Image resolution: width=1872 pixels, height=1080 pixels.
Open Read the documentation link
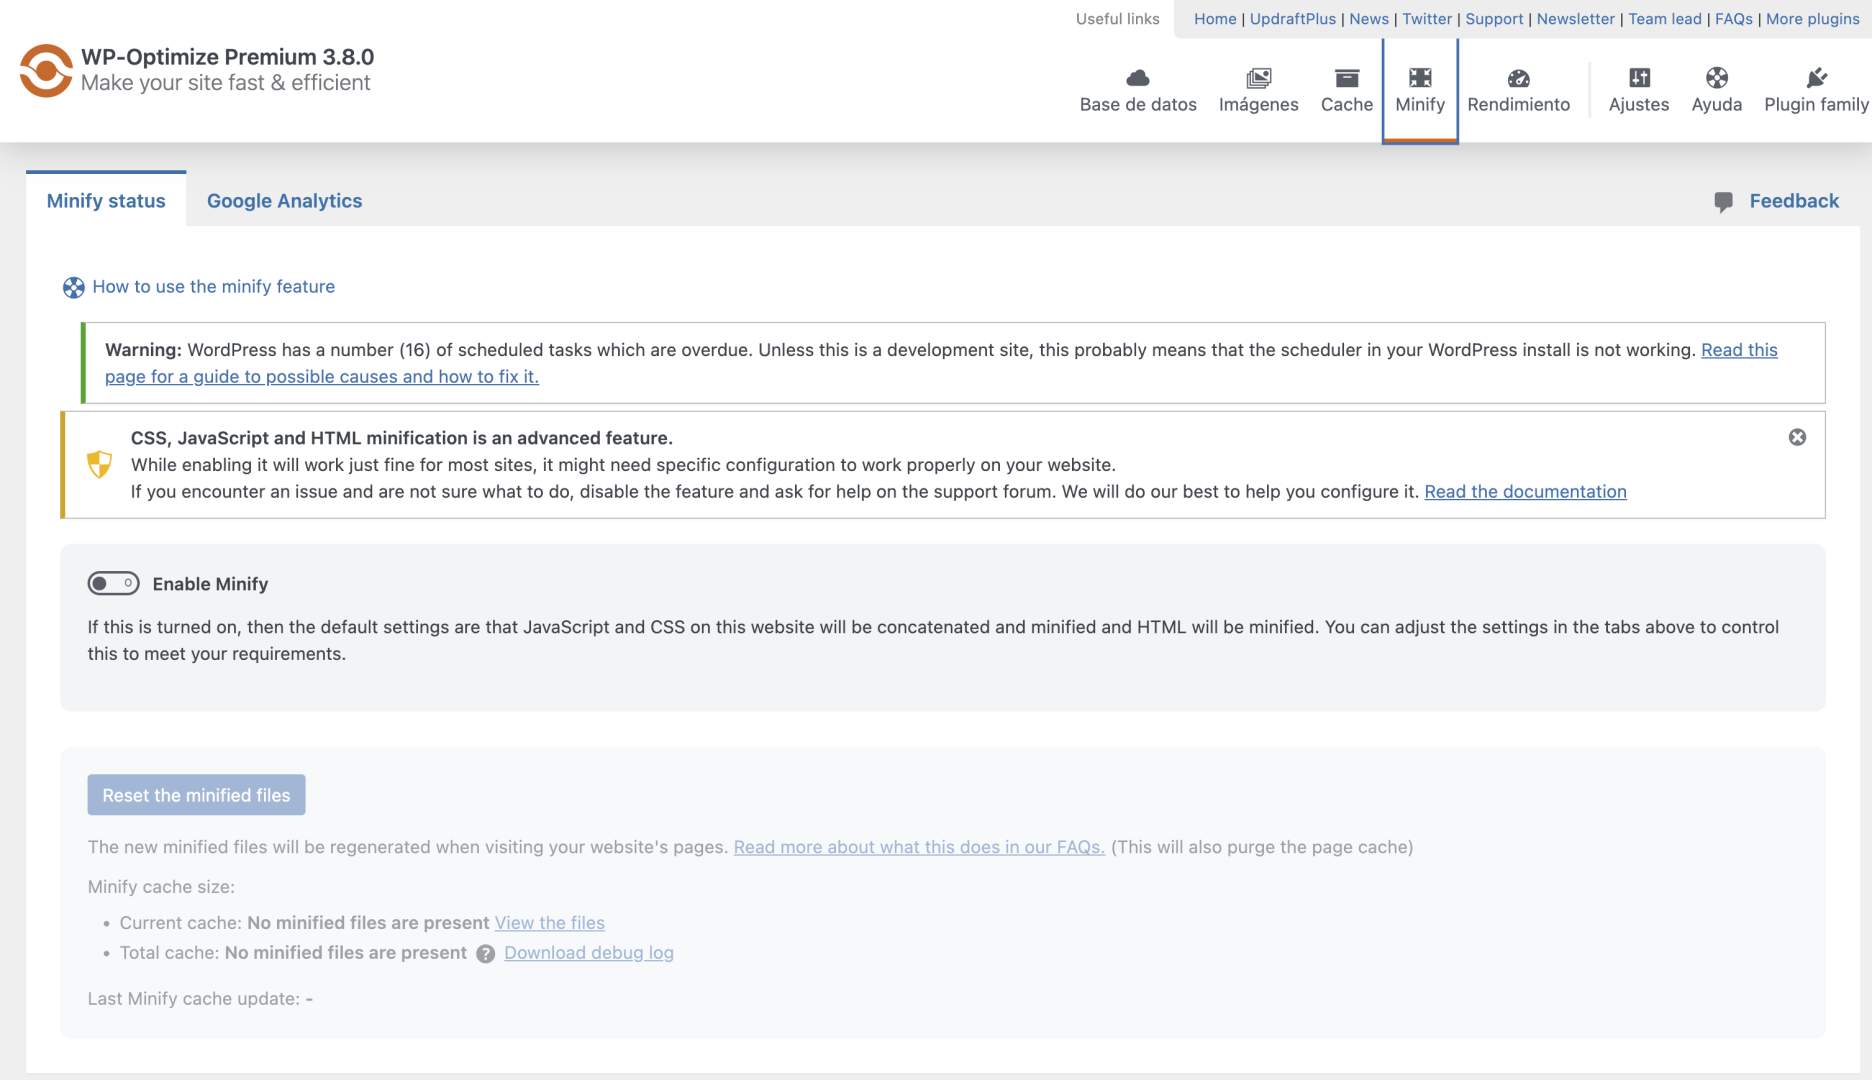coord(1525,491)
